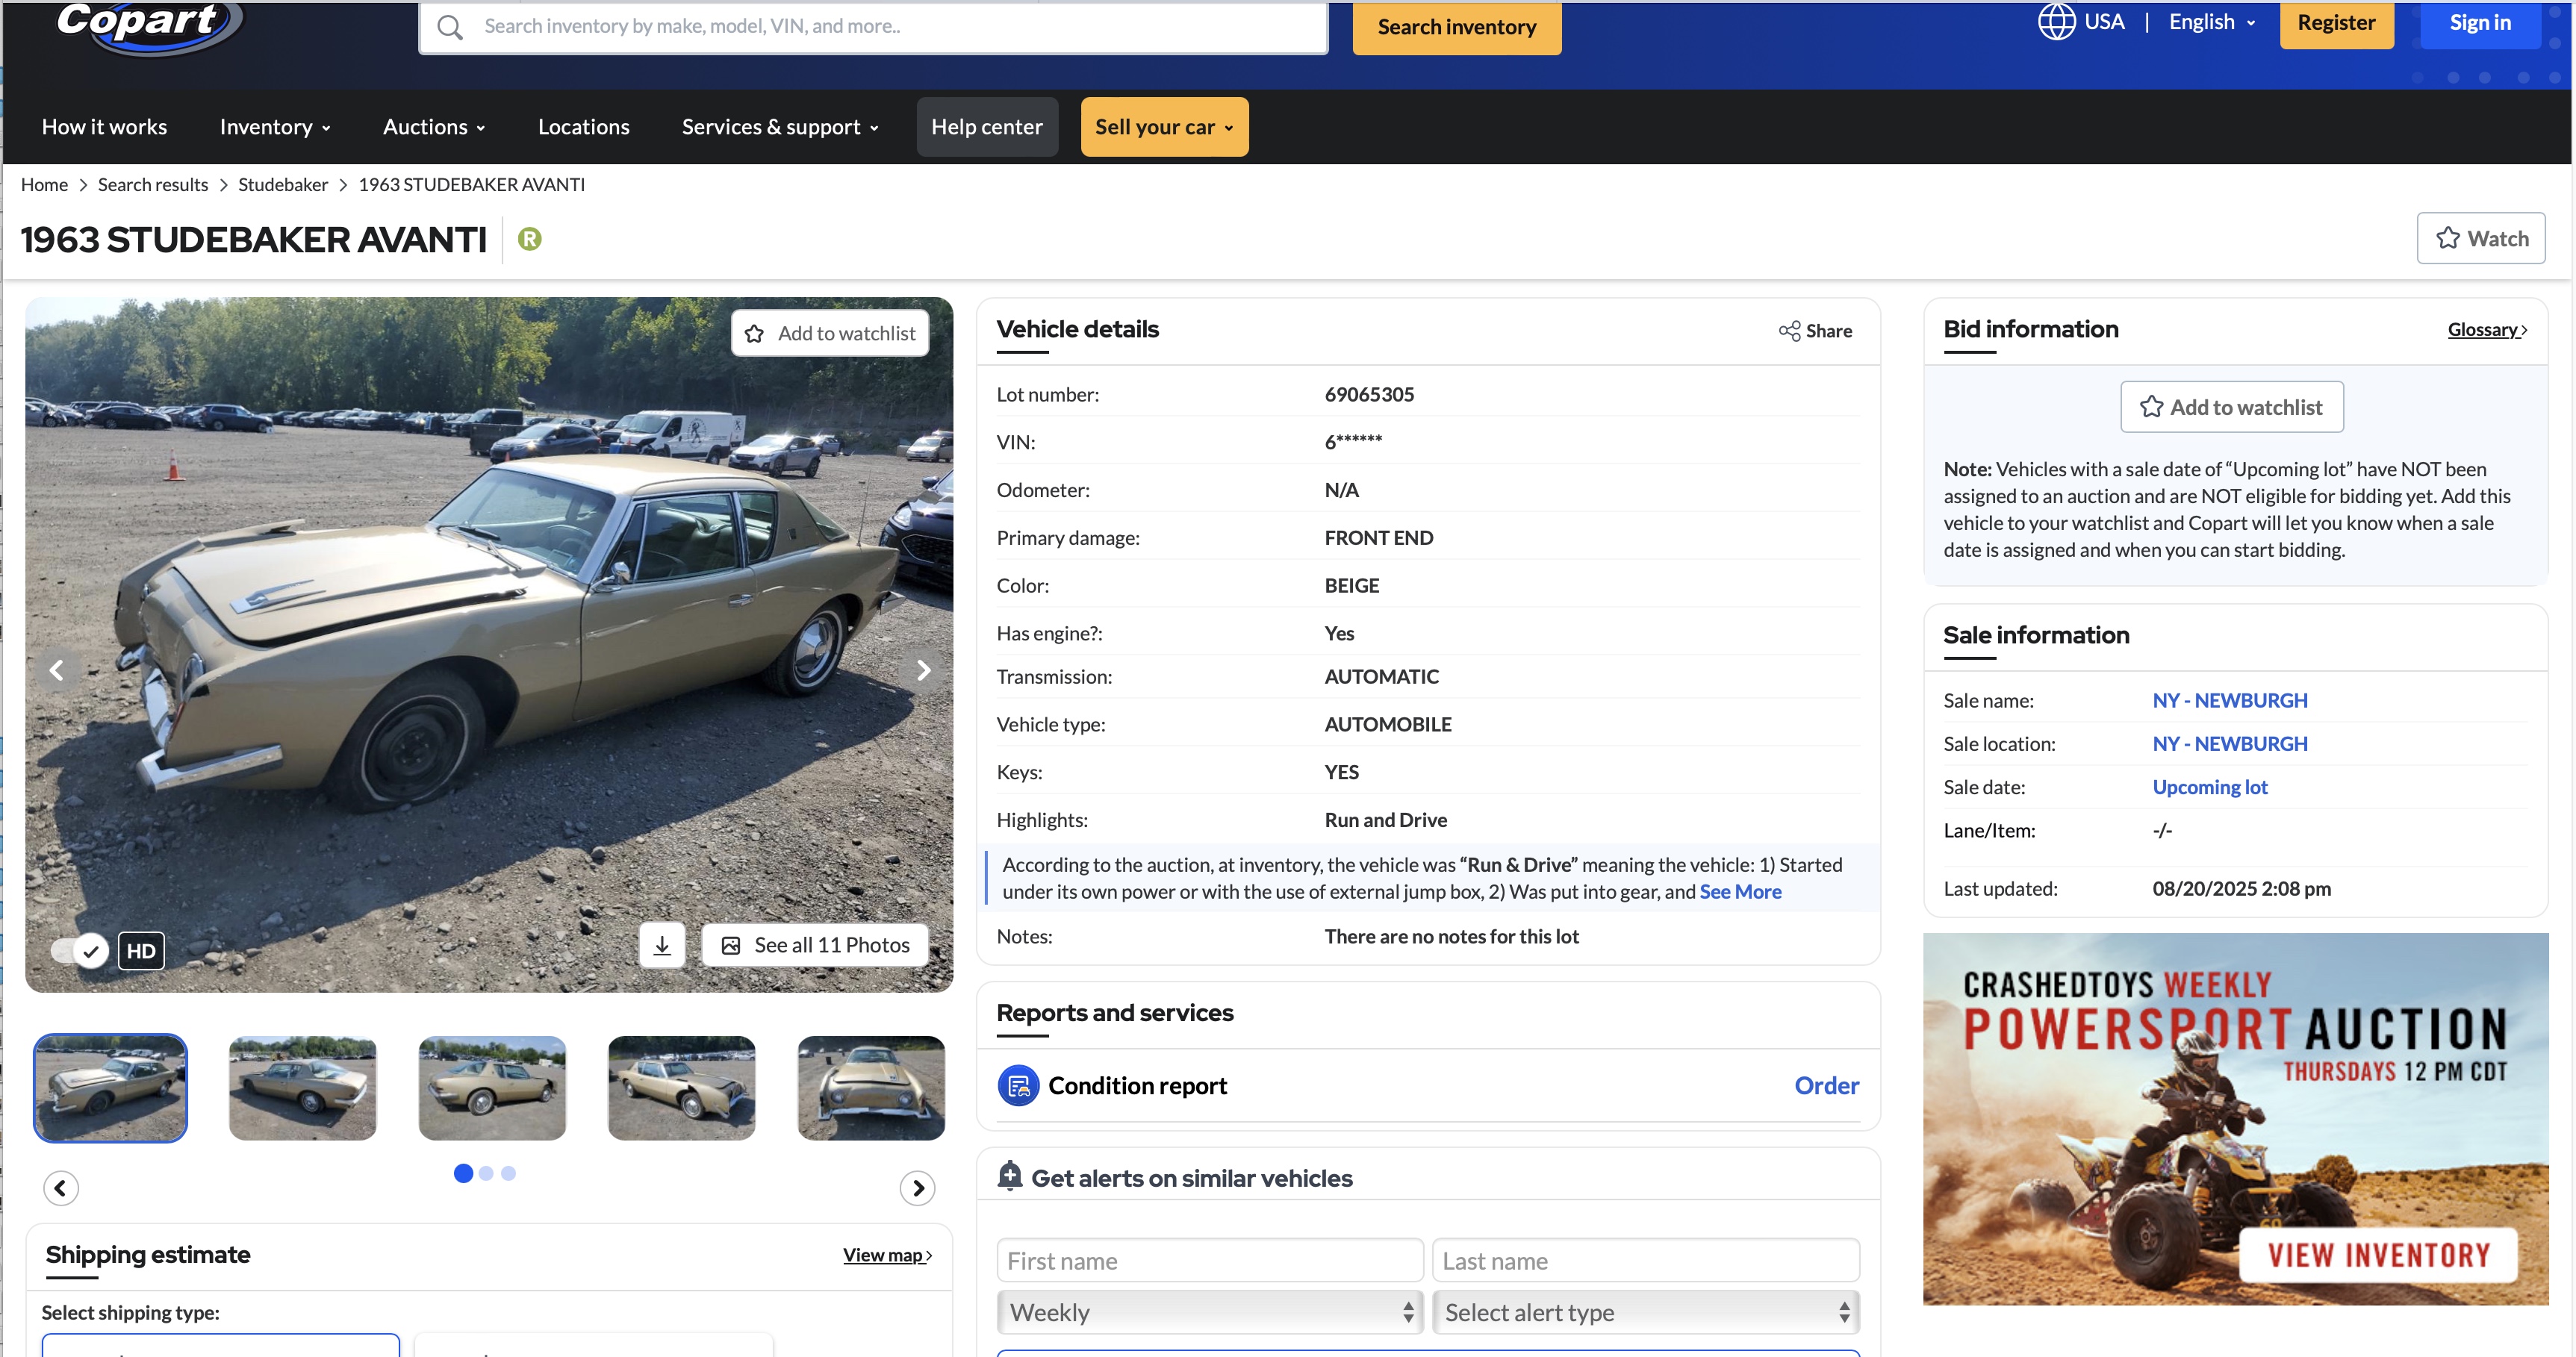2576x1357 pixels.
Task: Click the USA country label
Action: [2104, 22]
